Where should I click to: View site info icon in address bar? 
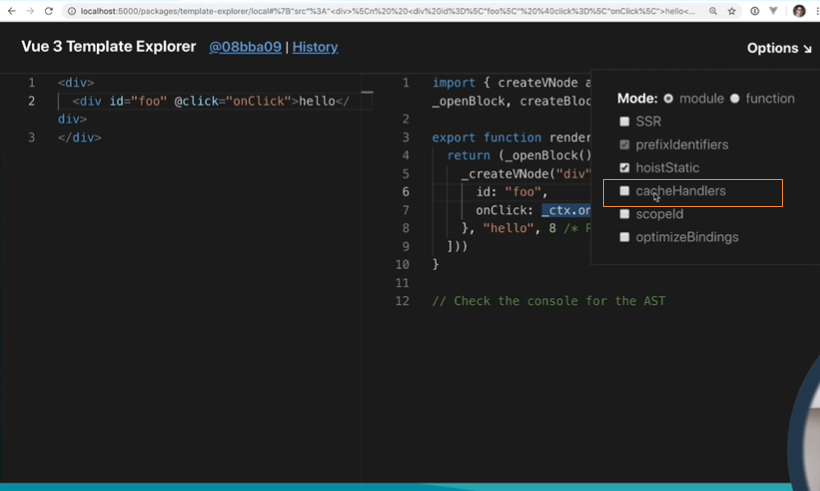click(x=72, y=11)
